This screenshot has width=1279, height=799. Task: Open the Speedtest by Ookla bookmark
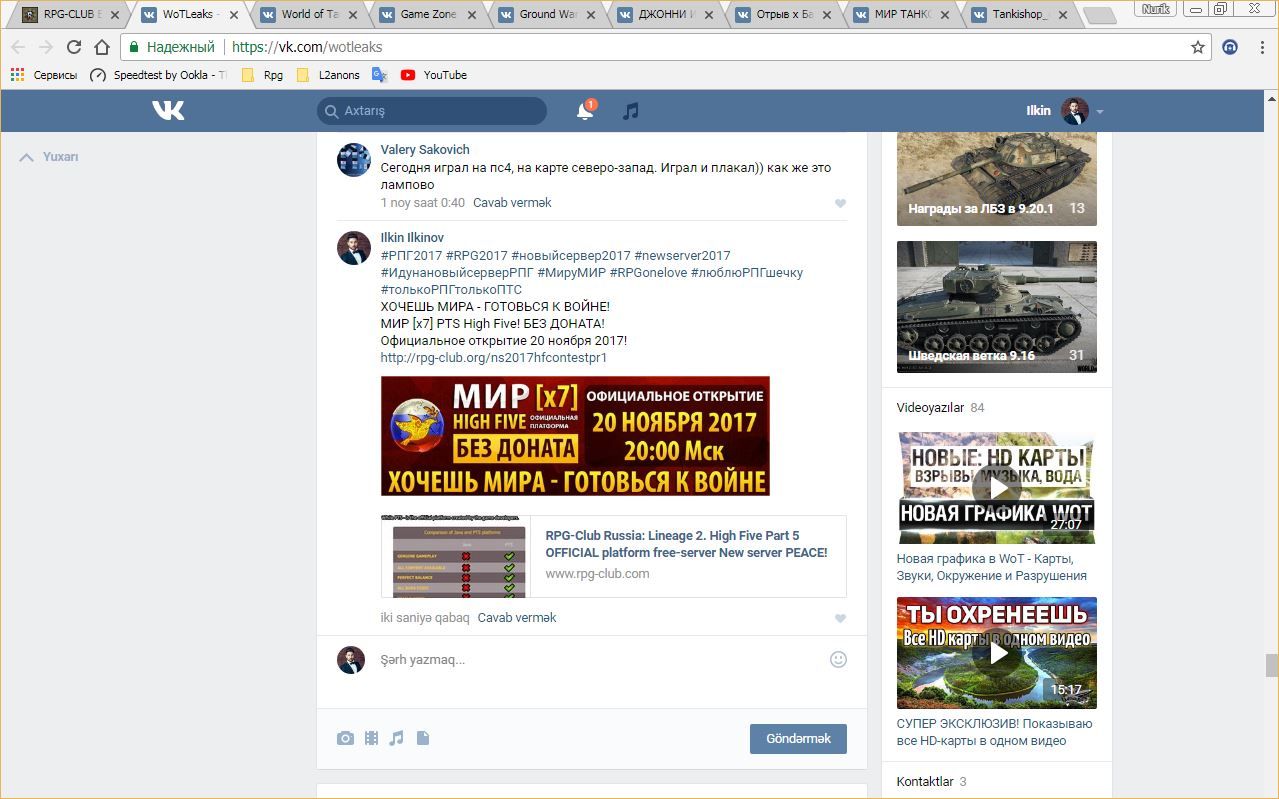pyautogui.click(x=157, y=75)
